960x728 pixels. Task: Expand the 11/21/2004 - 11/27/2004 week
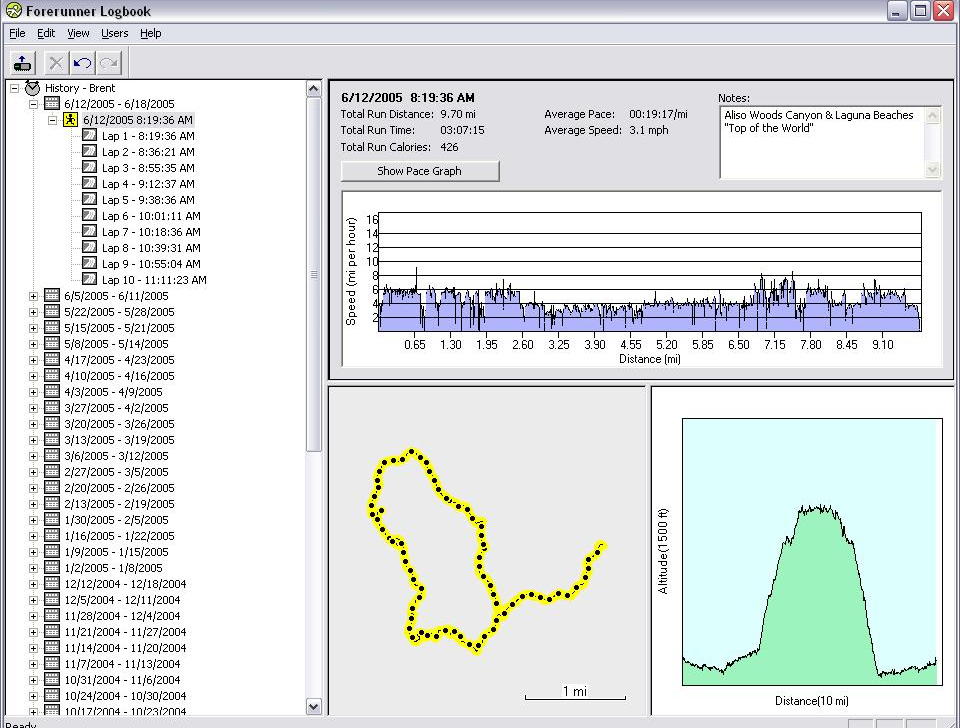pyautogui.click(x=34, y=632)
